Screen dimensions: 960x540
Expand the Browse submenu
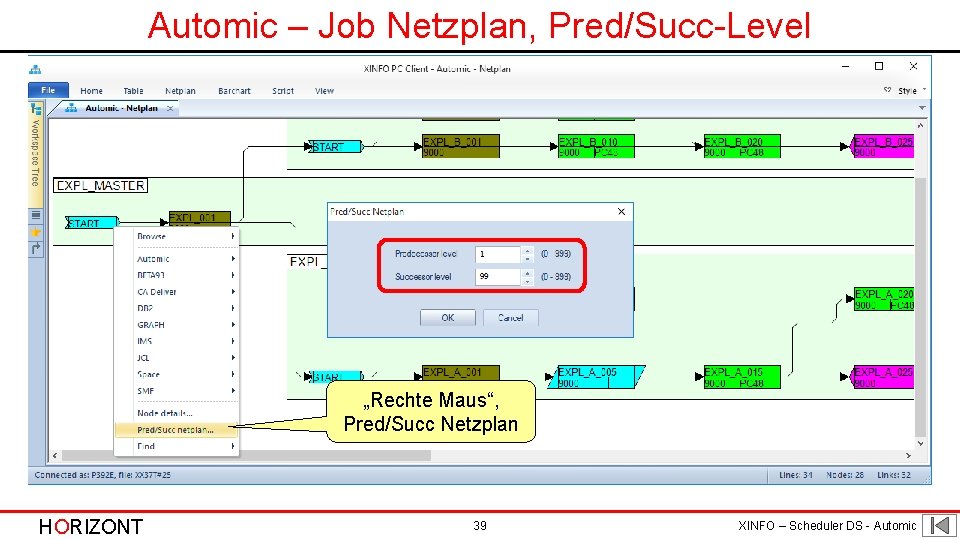pyautogui.click(x=176, y=236)
